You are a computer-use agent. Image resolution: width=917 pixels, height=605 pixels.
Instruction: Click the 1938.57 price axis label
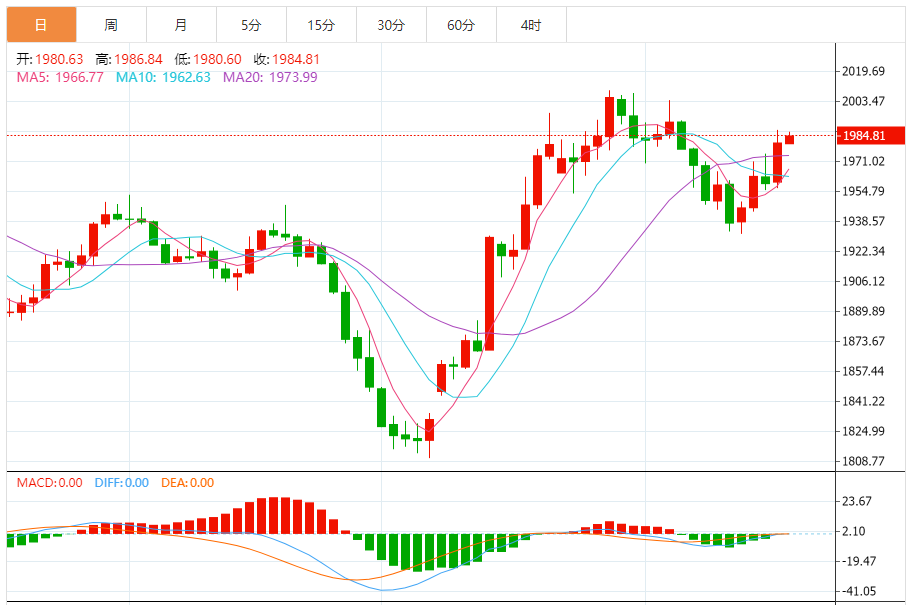point(863,221)
